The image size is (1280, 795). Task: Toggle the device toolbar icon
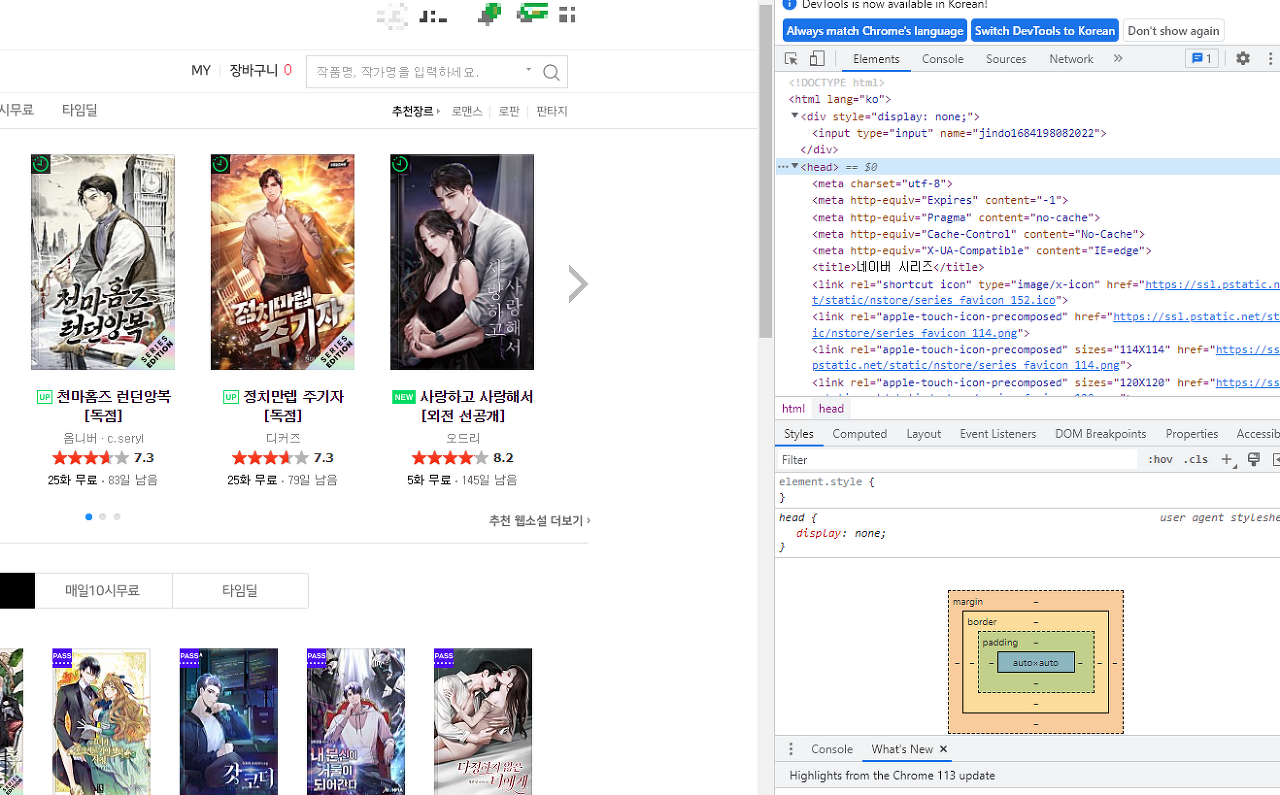click(817, 59)
